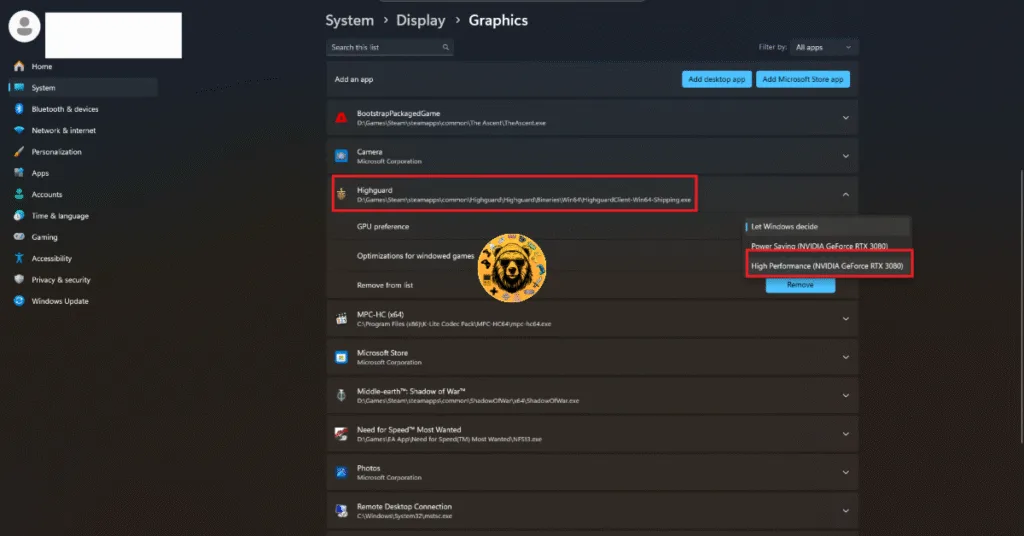Viewport: 1024px width, 536px height.
Task: Click the mpc-hc64.exe path text
Action: 454,324
